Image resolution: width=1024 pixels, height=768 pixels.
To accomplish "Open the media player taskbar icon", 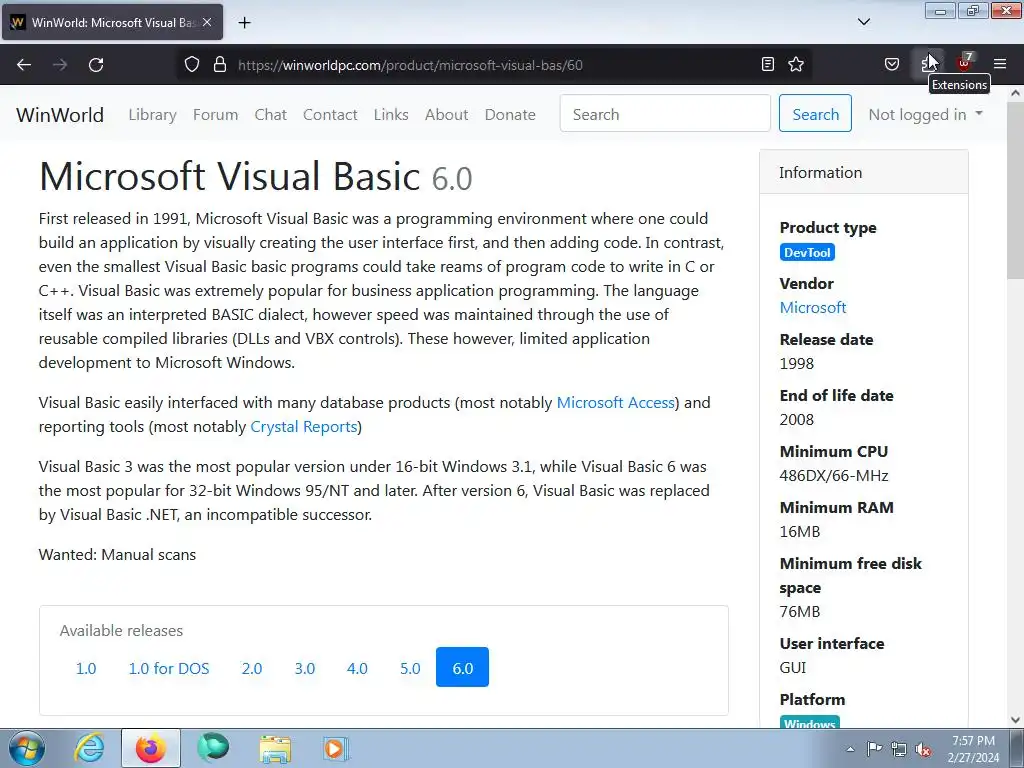I will pos(336,748).
